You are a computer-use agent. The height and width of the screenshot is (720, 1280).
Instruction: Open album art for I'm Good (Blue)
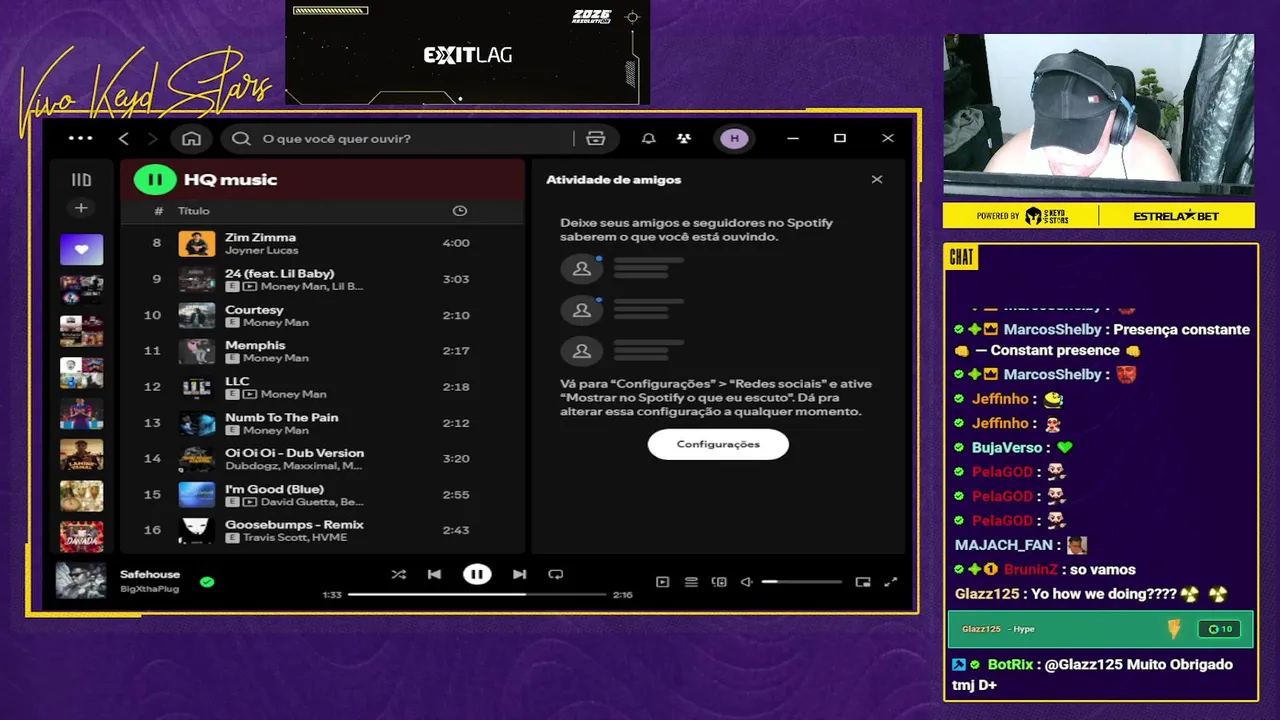point(197,495)
